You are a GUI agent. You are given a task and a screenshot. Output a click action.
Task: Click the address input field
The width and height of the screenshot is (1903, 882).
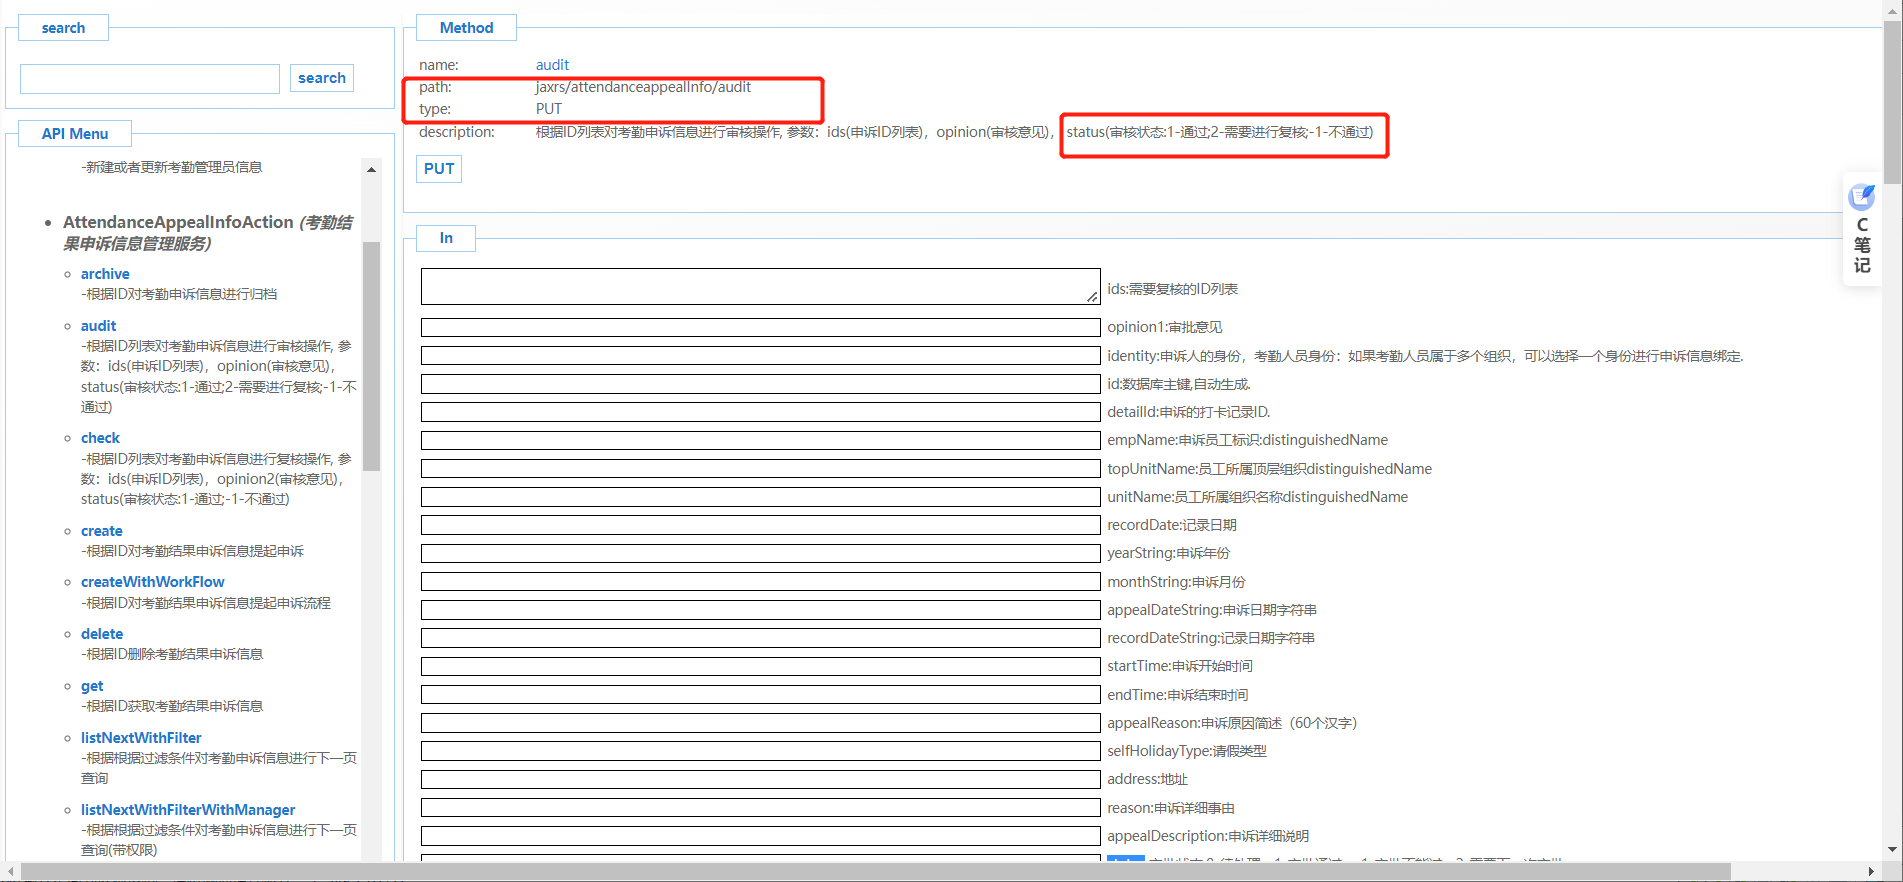[760, 779]
